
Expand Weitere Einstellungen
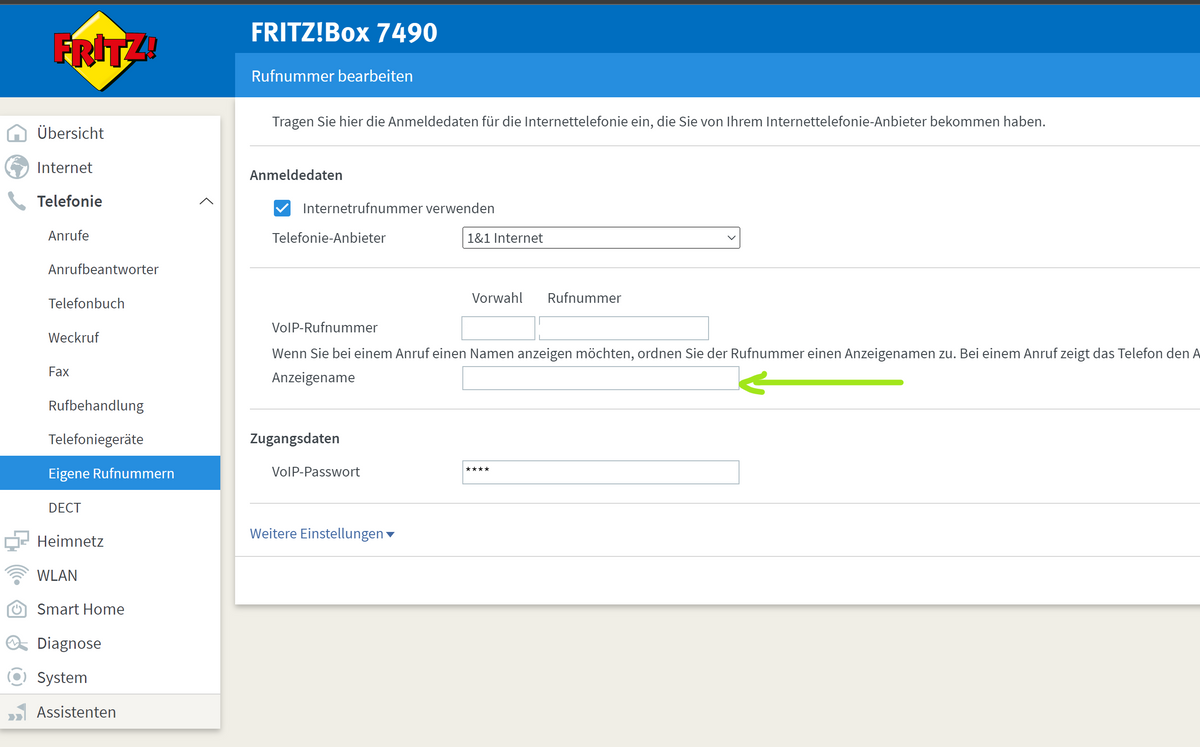322,534
